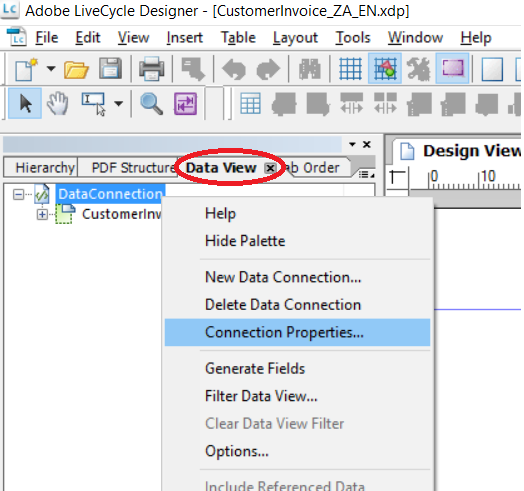Choose Delete Data Connection menu item

coord(283,304)
